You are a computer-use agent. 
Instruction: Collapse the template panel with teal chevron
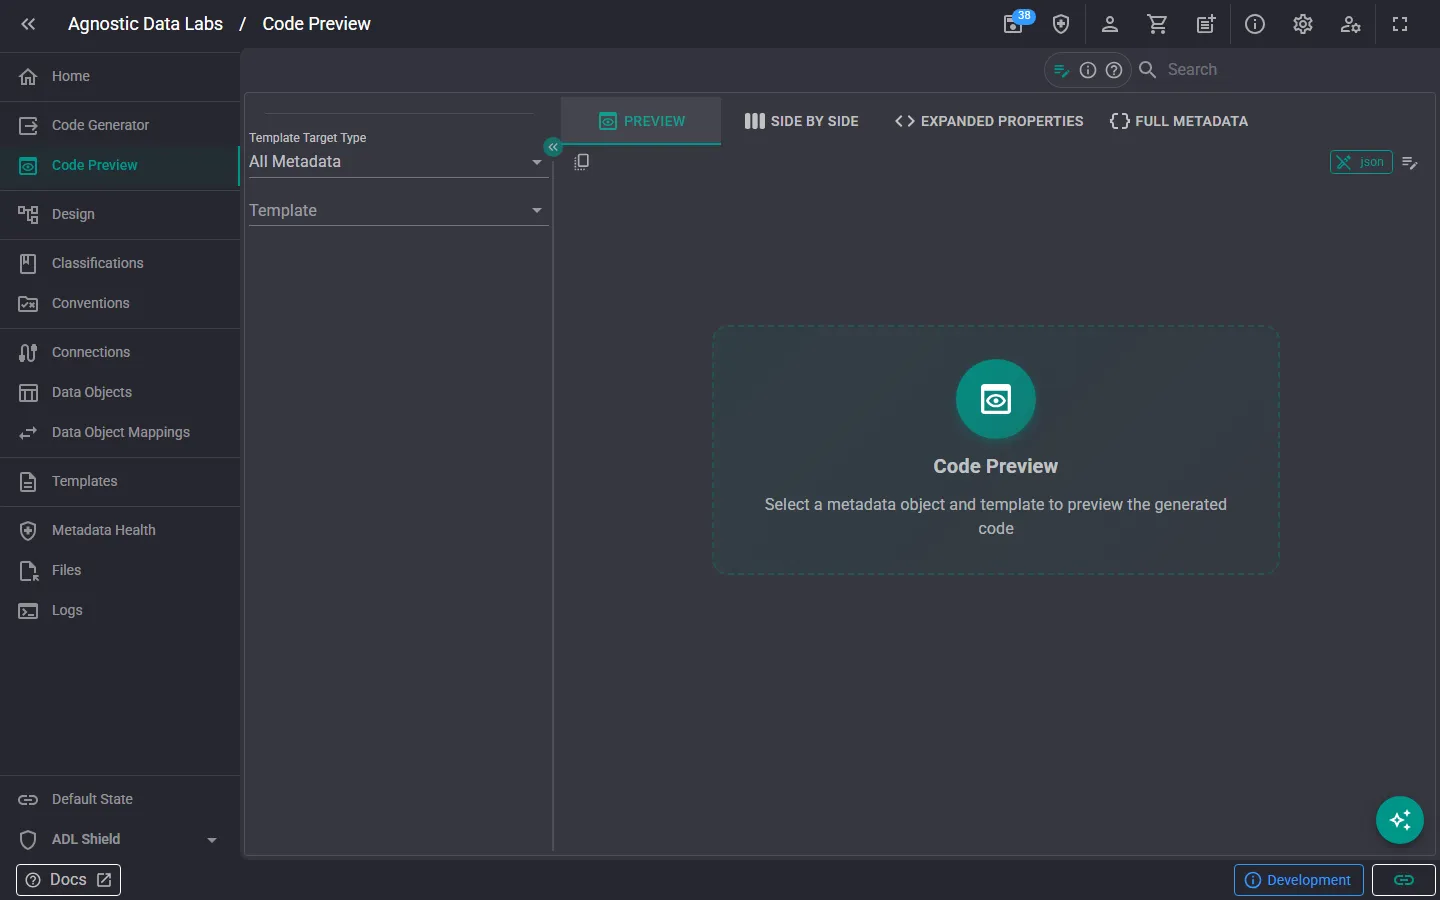pos(552,147)
